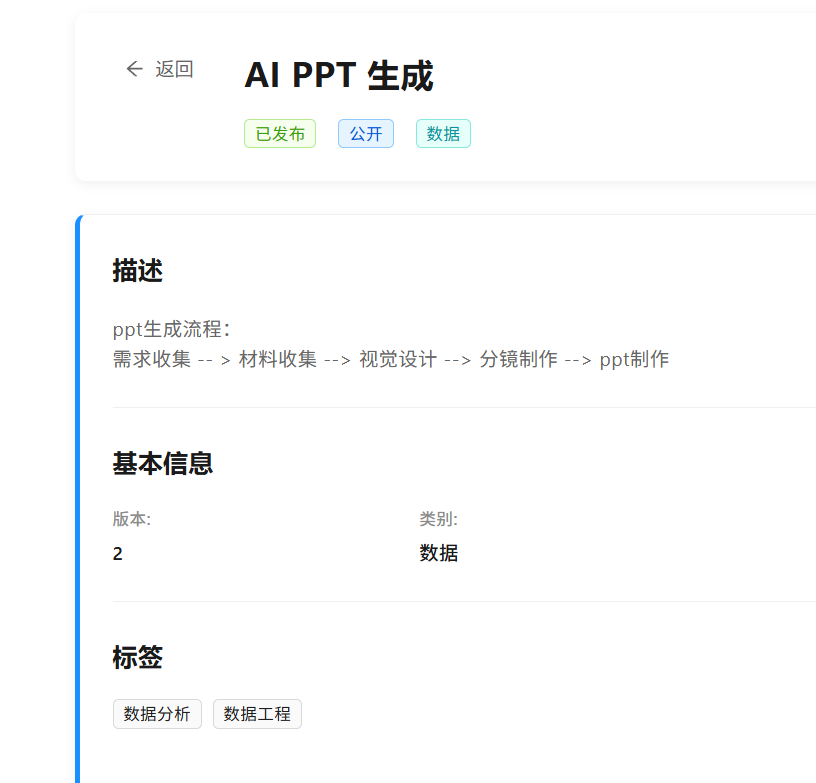Click the 版本 field label
This screenshot has height=783, width=816.
pos(132,519)
